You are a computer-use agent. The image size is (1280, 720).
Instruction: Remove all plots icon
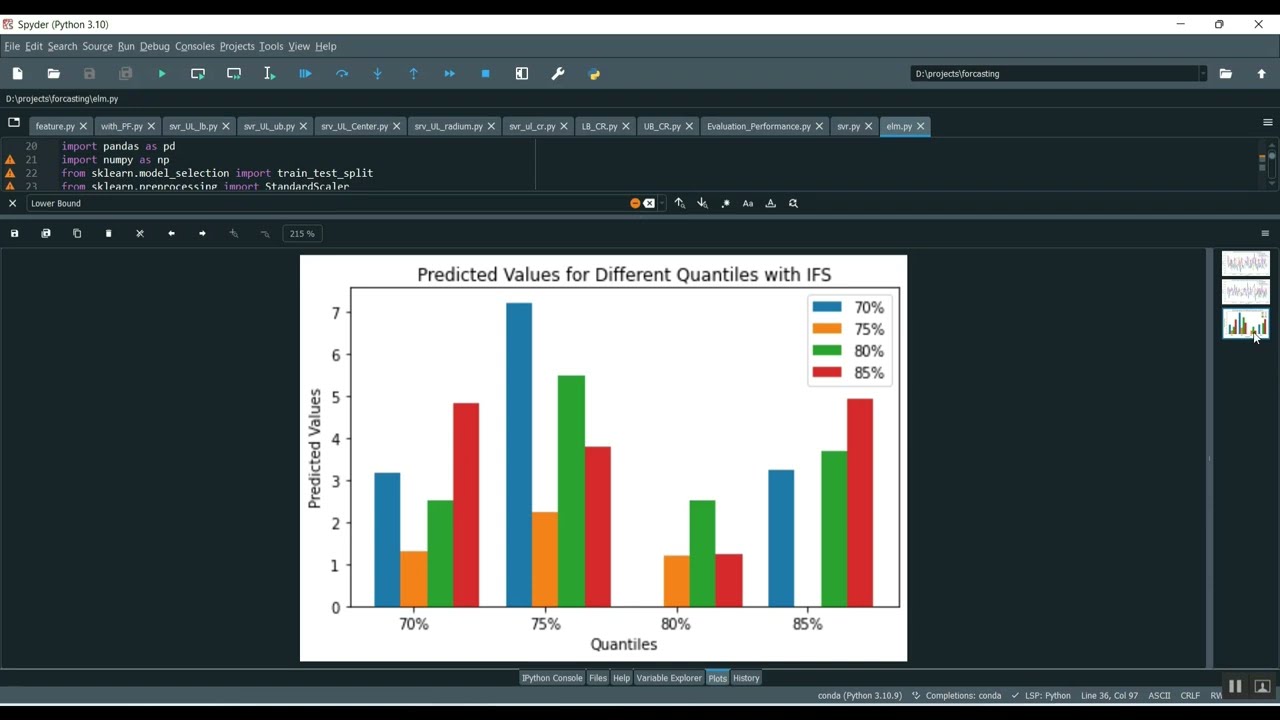tap(140, 234)
